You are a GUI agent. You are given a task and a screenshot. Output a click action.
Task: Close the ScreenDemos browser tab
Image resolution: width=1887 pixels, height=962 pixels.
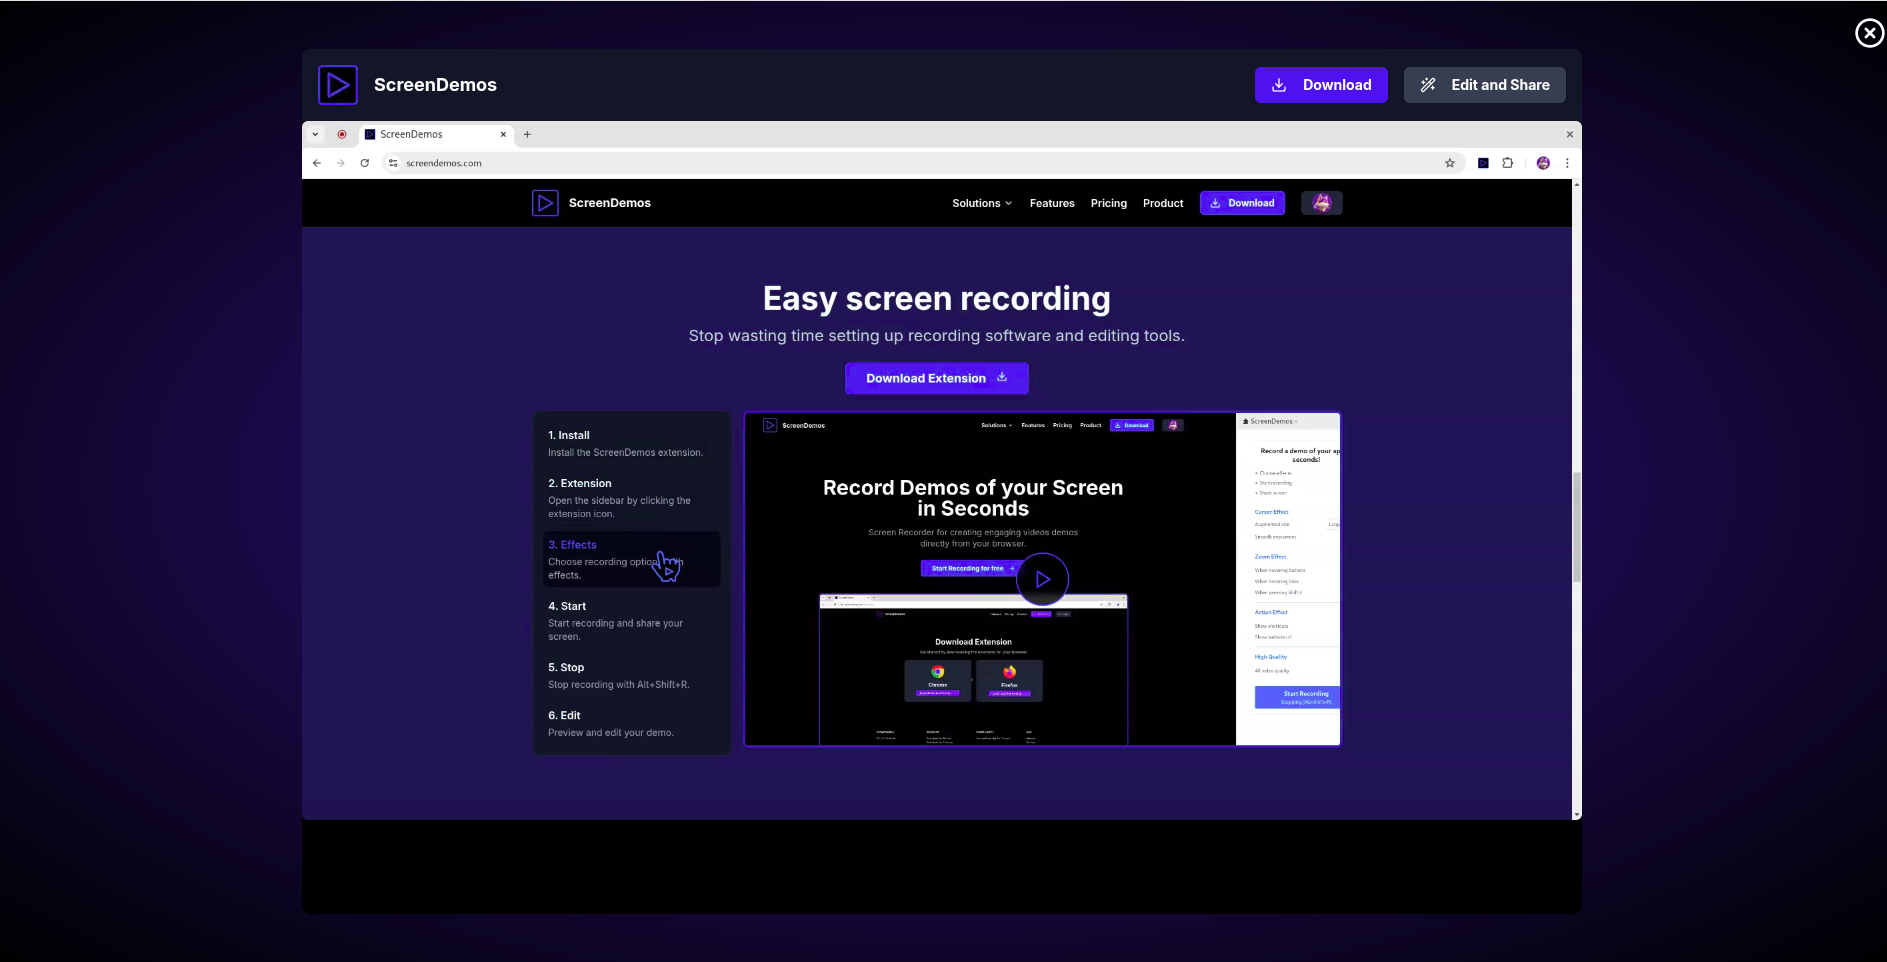coord(503,134)
